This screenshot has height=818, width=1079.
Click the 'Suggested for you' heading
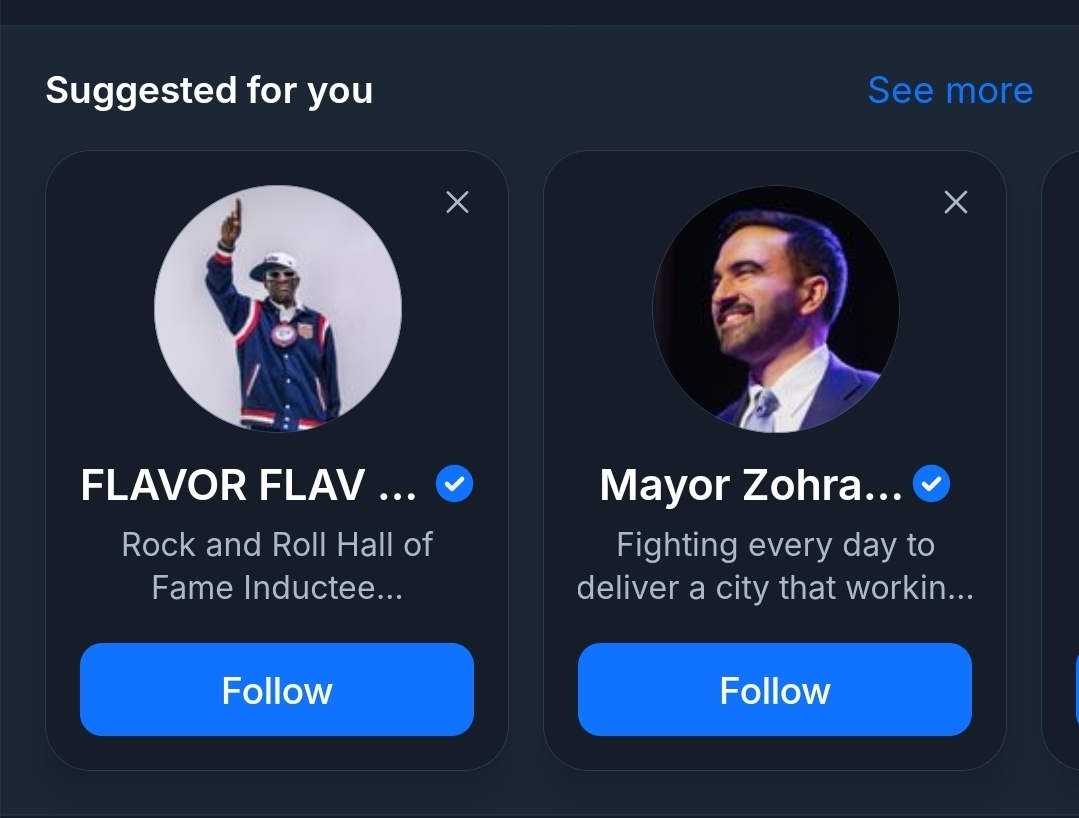click(209, 90)
